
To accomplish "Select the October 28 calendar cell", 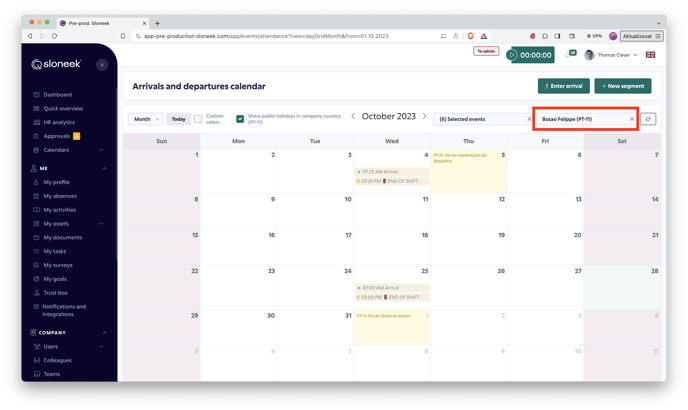I will tap(622, 288).
